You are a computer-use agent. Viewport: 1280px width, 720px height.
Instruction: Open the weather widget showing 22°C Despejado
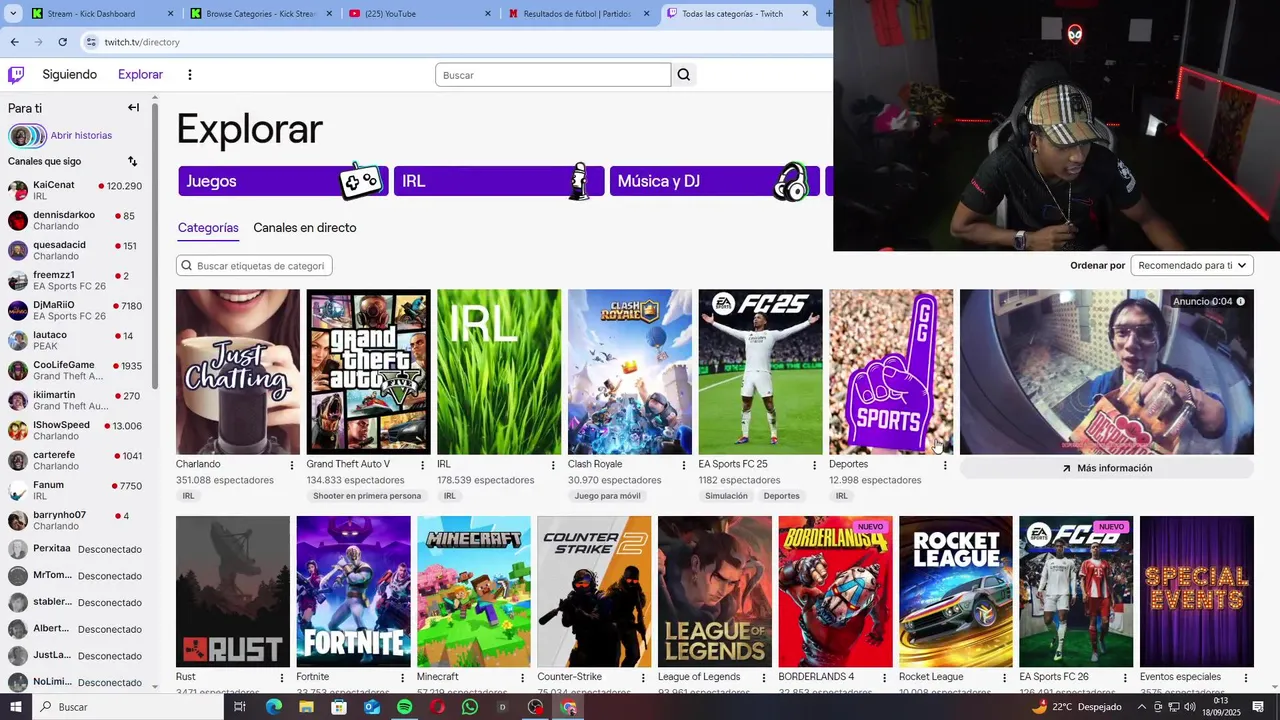(1077, 707)
